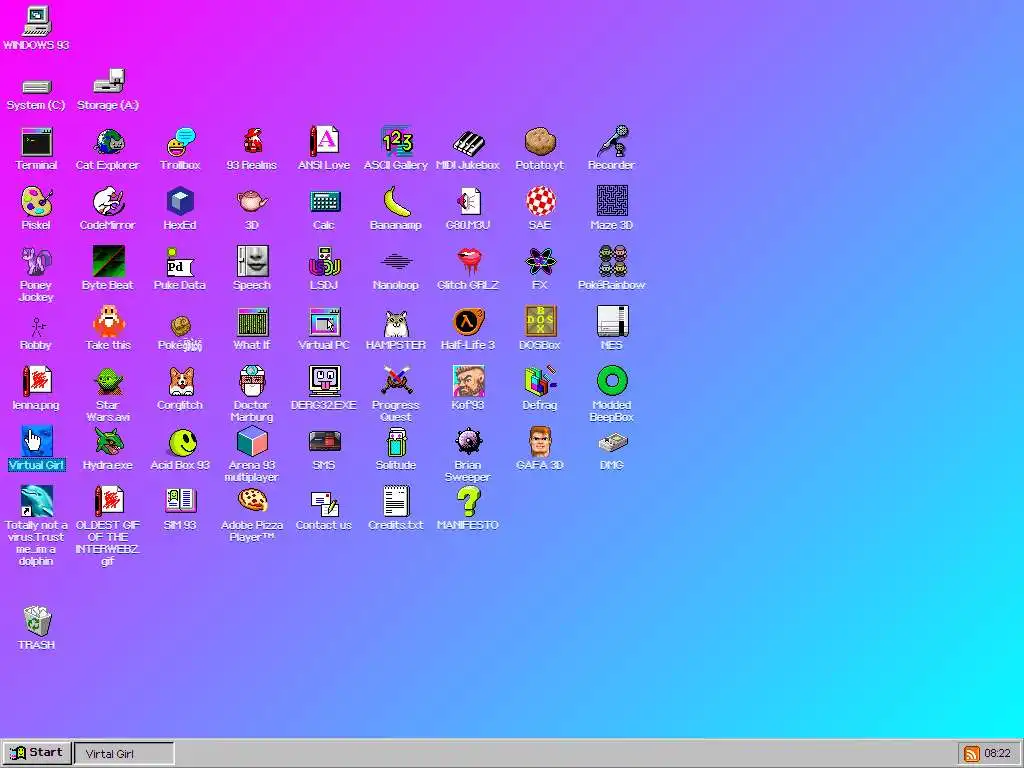1024x768 pixels.
Task: Open Arena 93 multiplayer cube icon
Action: (x=252, y=443)
